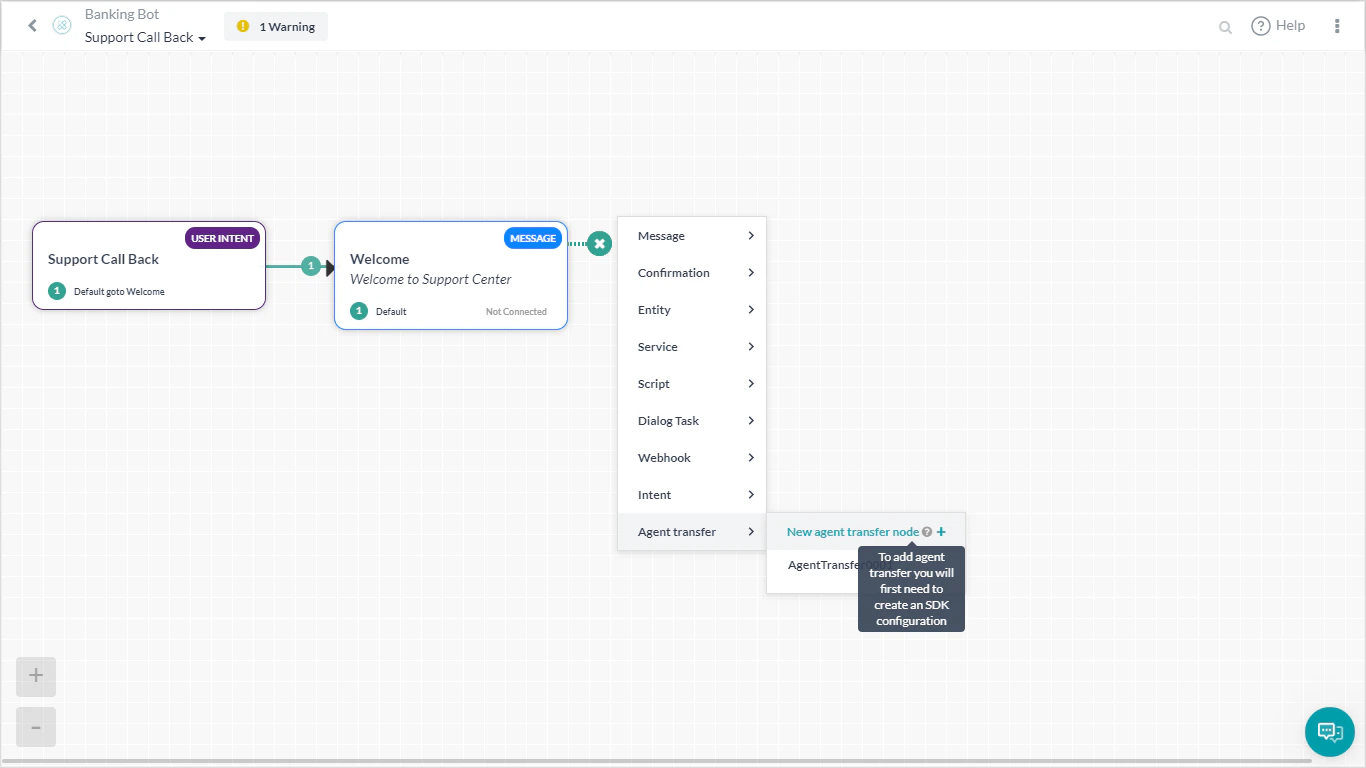Image resolution: width=1366 pixels, height=768 pixels.
Task: Click the 1 Warning indicator
Action: click(x=275, y=26)
